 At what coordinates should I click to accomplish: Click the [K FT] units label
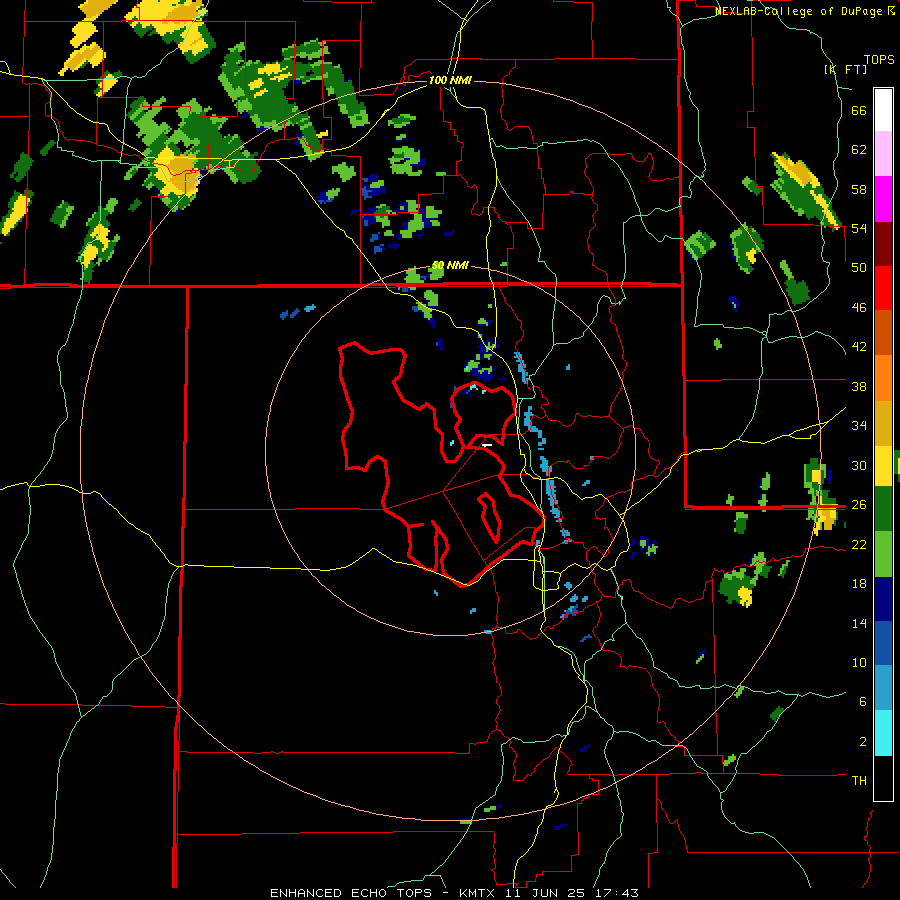pos(845,69)
